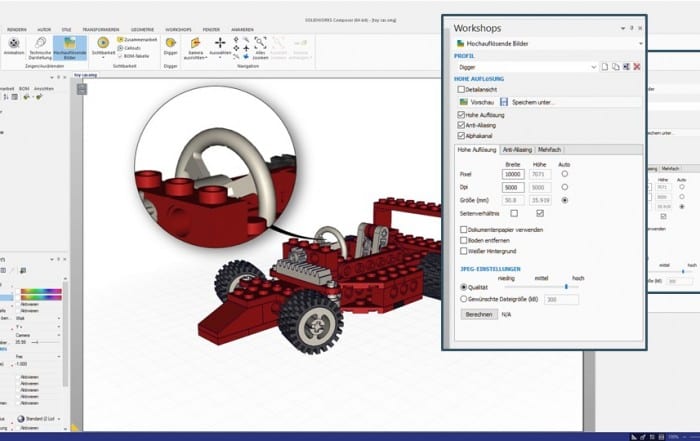This screenshot has width=700, height=441.
Task: Open the Zusammenarbeit item in the ribbon
Action: coord(137,40)
